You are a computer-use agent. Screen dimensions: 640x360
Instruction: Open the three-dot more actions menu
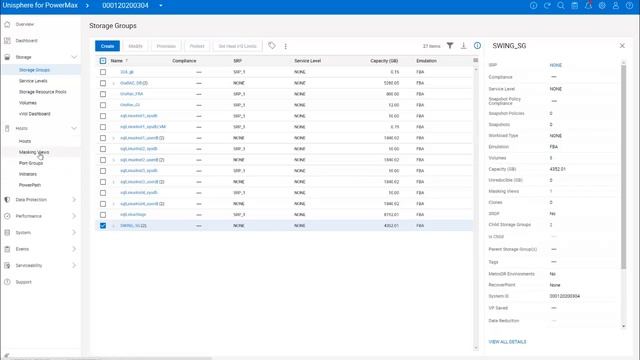click(x=285, y=46)
